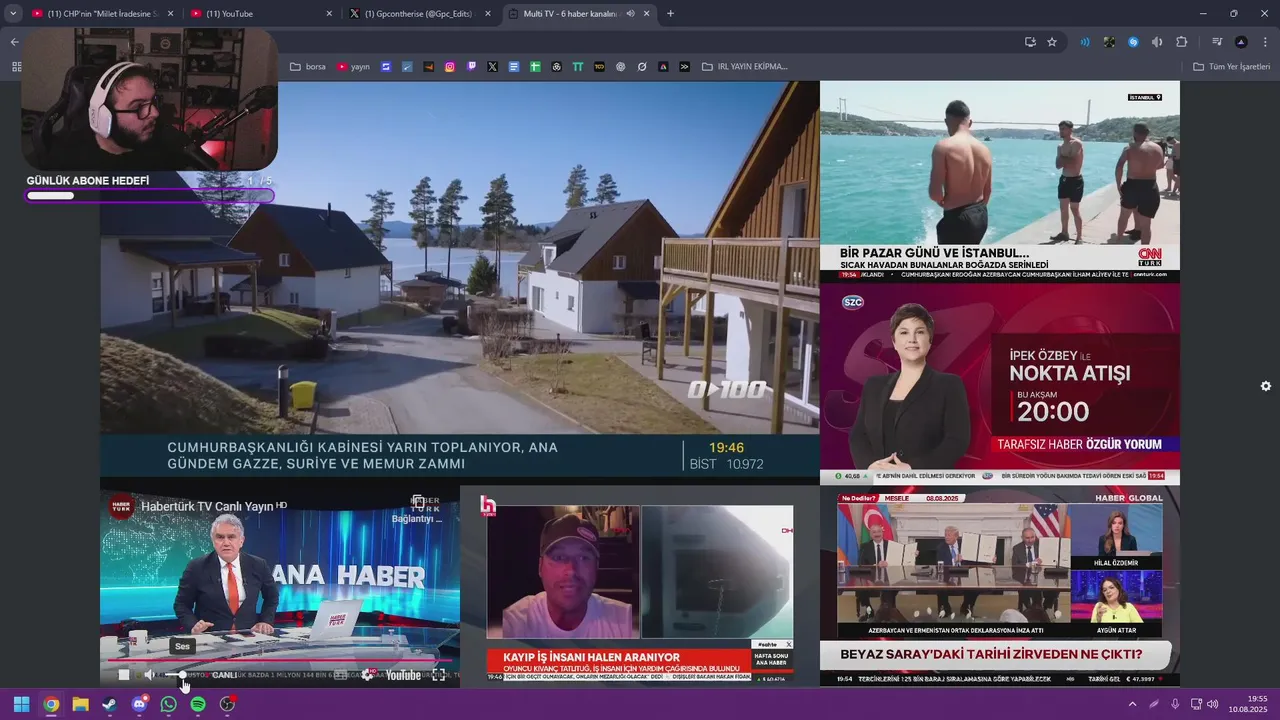Open the red YouTube 'yayın' bookmark
The image size is (1280, 720).
353,67
